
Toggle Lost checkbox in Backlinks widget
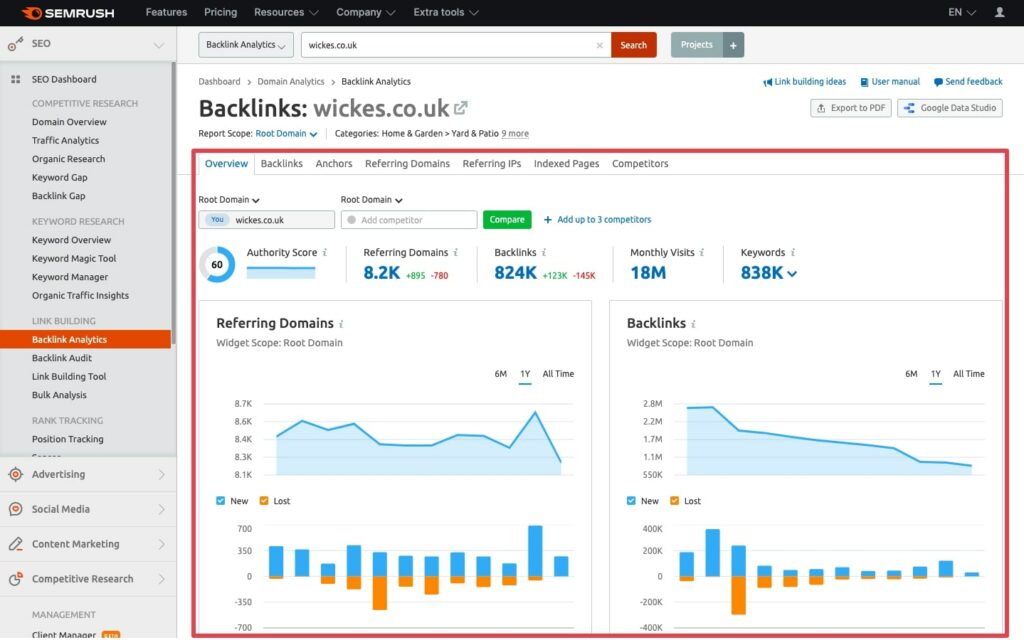(x=675, y=501)
